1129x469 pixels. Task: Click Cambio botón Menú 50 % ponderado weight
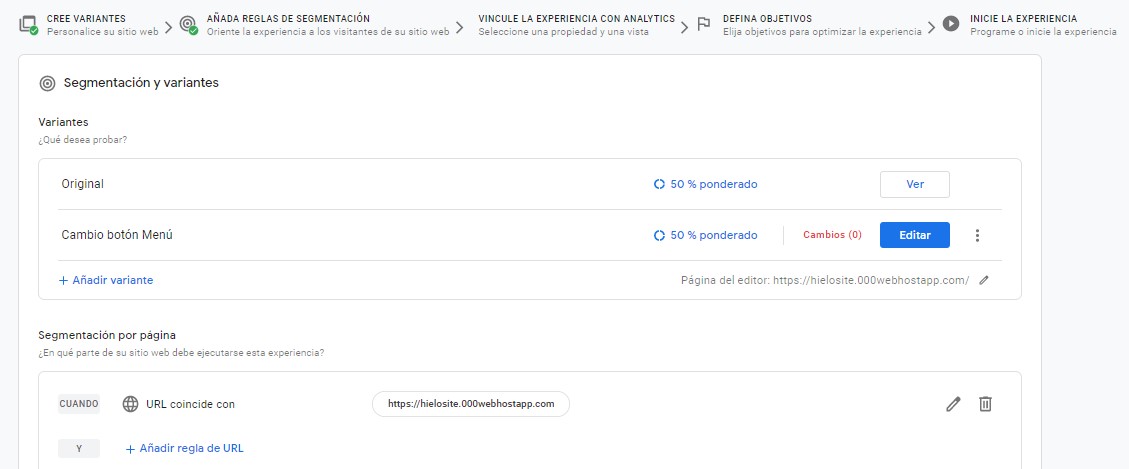click(705, 235)
